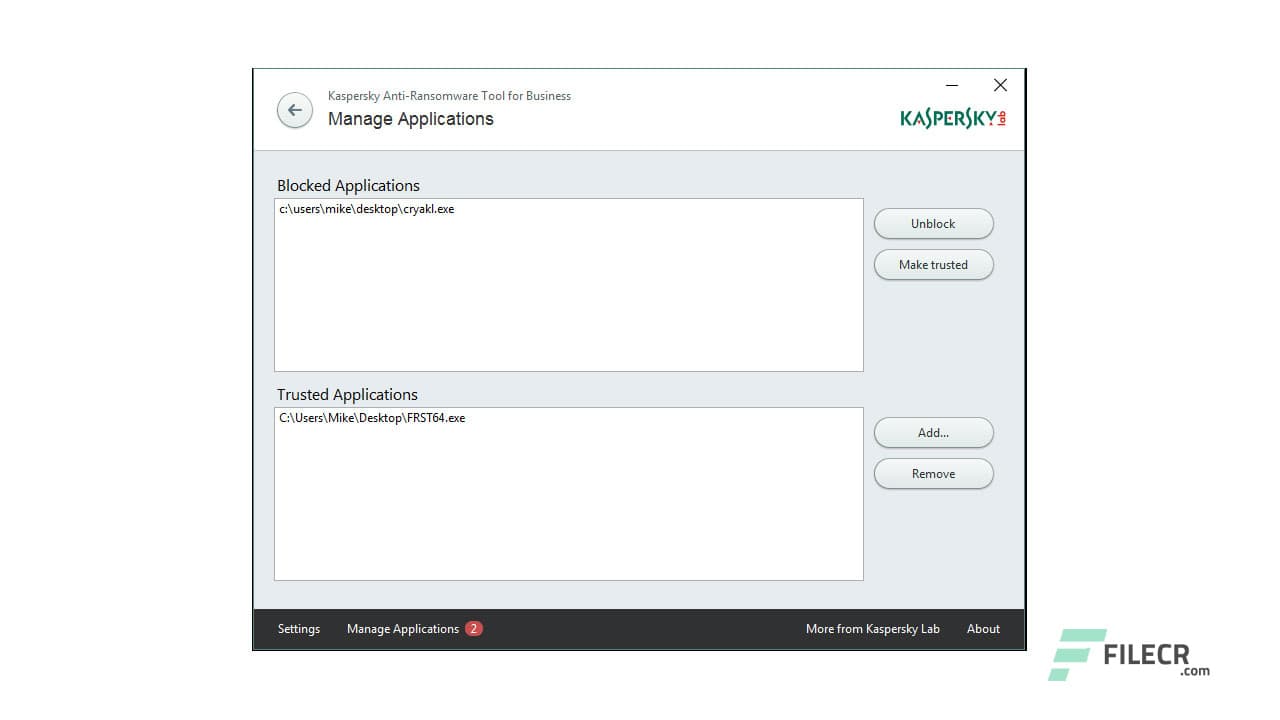Image resolution: width=1280 pixels, height=720 pixels.
Task: Click the empty area of Trusted Applications list
Action: (568, 510)
